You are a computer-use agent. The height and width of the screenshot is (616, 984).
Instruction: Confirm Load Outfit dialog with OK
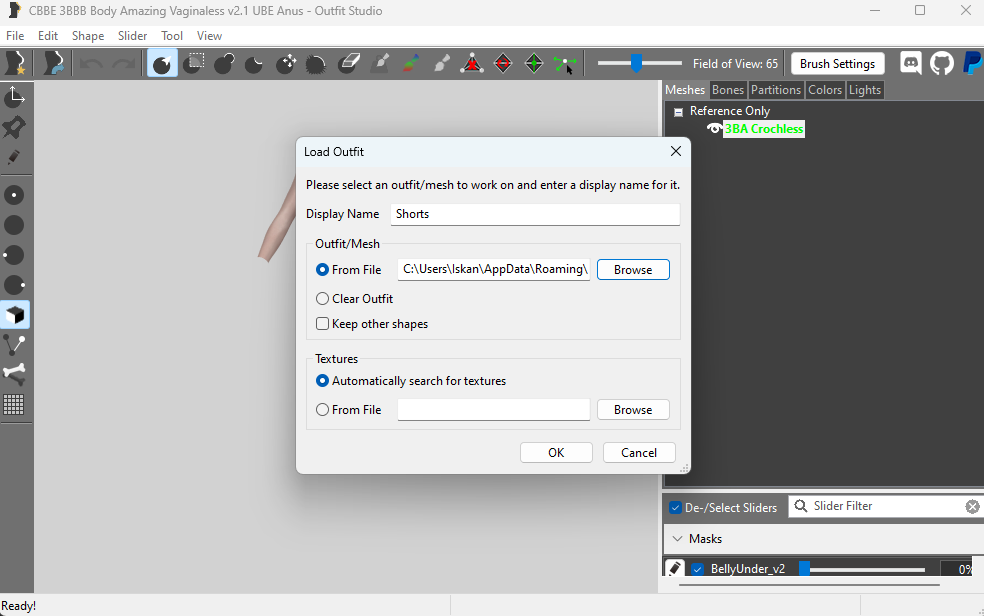point(556,453)
